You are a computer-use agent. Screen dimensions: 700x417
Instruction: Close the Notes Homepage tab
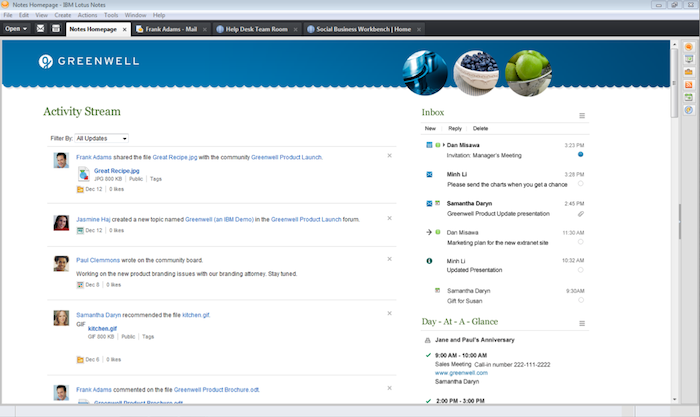(x=125, y=29)
